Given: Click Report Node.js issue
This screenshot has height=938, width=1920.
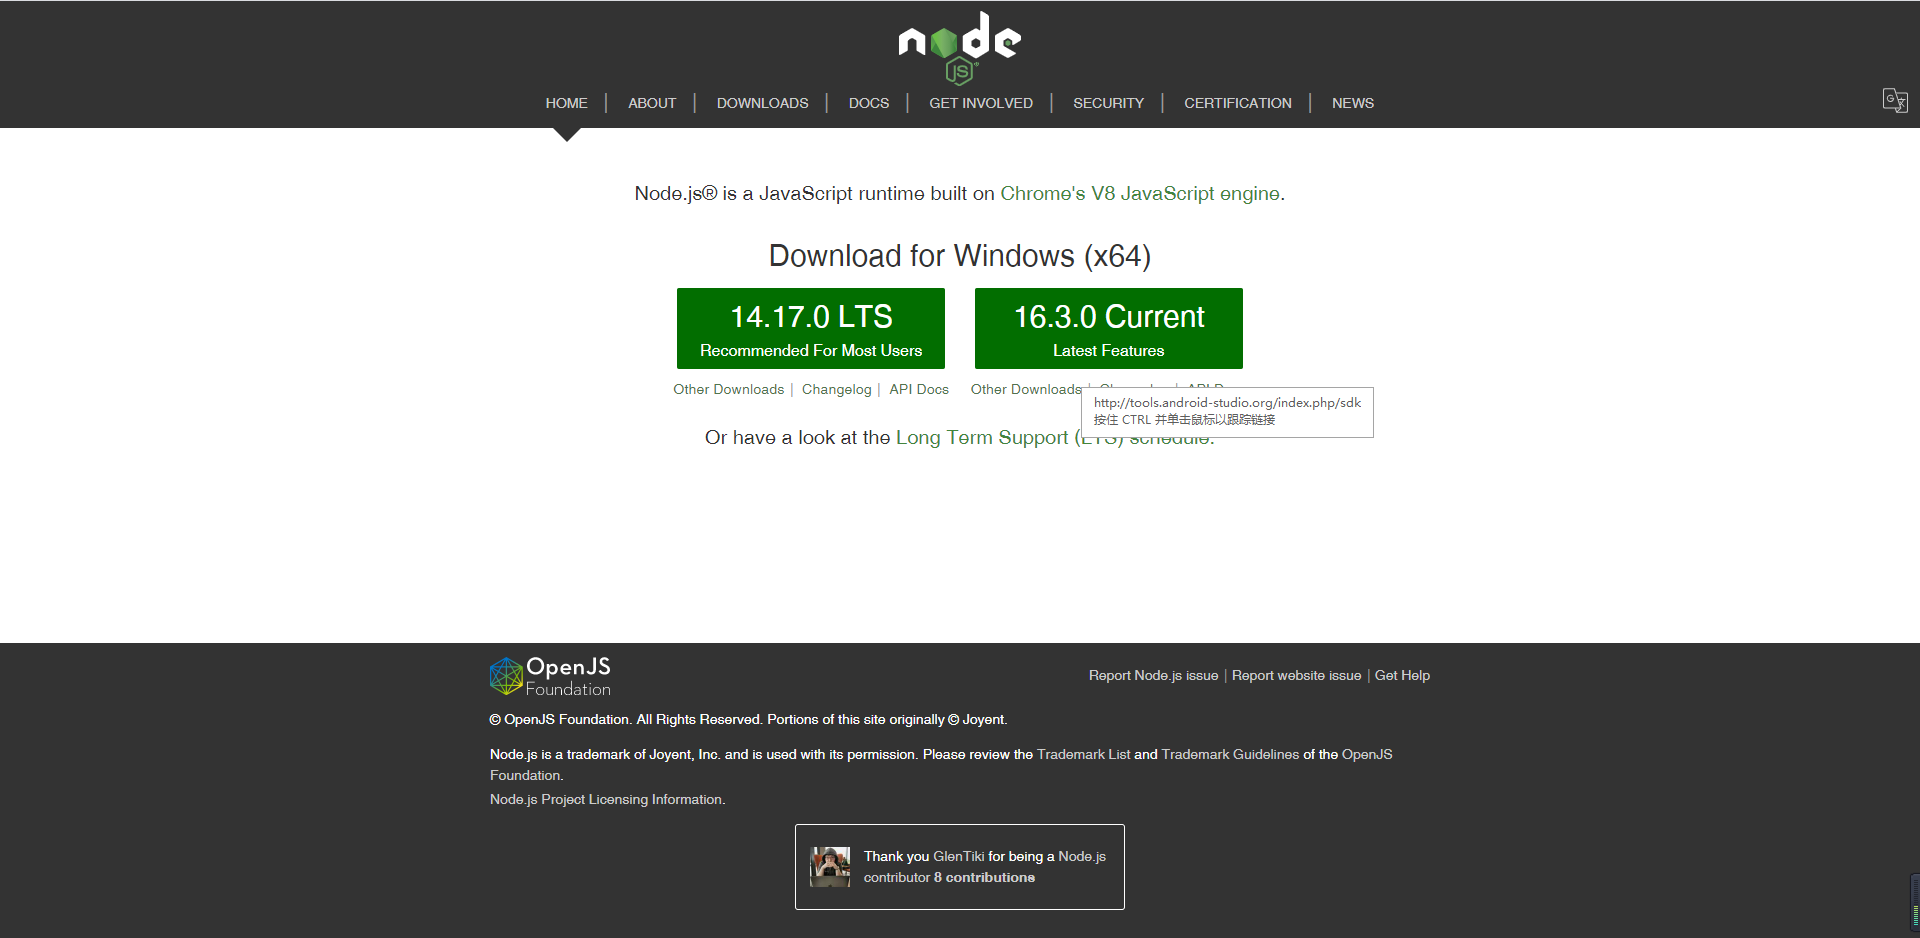Looking at the screenshot, I should point(1153,675).
